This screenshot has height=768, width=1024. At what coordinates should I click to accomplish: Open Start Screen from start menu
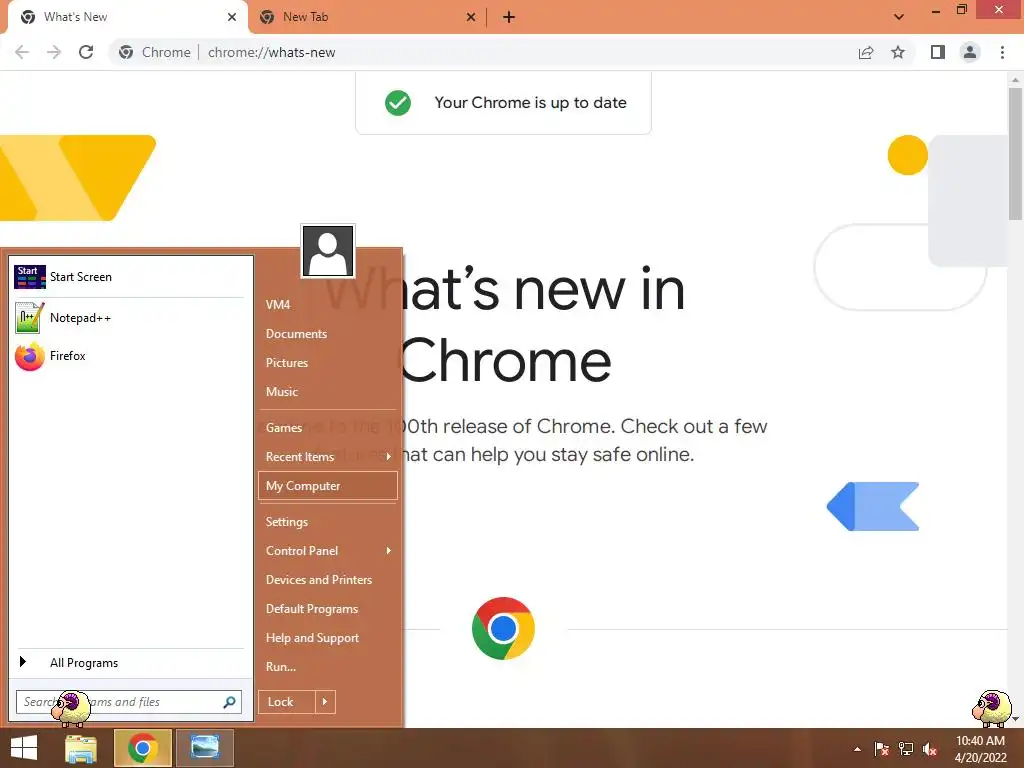click(x=129, y=277)
